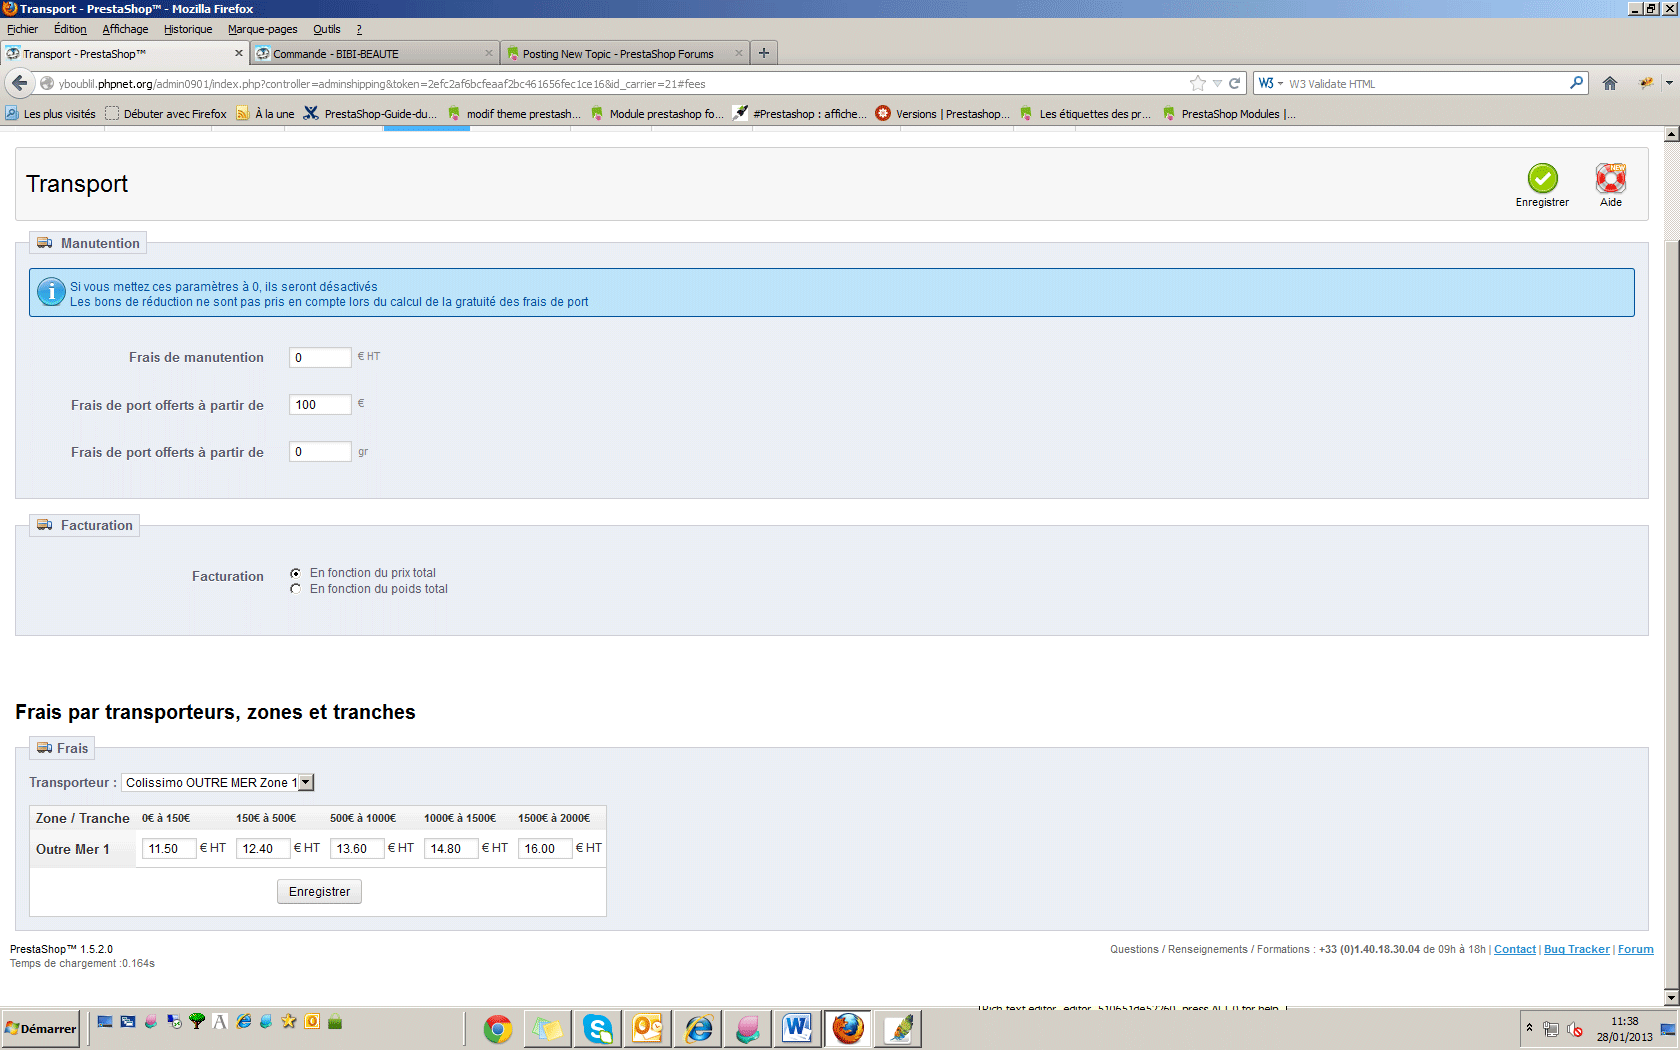
Task: Show hidden tray icons arrow
Action: [1529, 1028]
